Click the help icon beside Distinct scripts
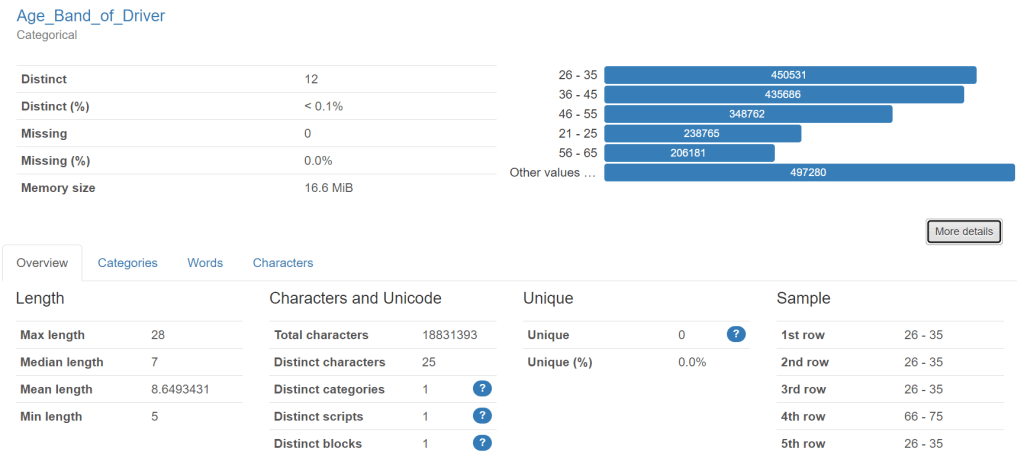1024x462 pixels. (x=482, y=416)
